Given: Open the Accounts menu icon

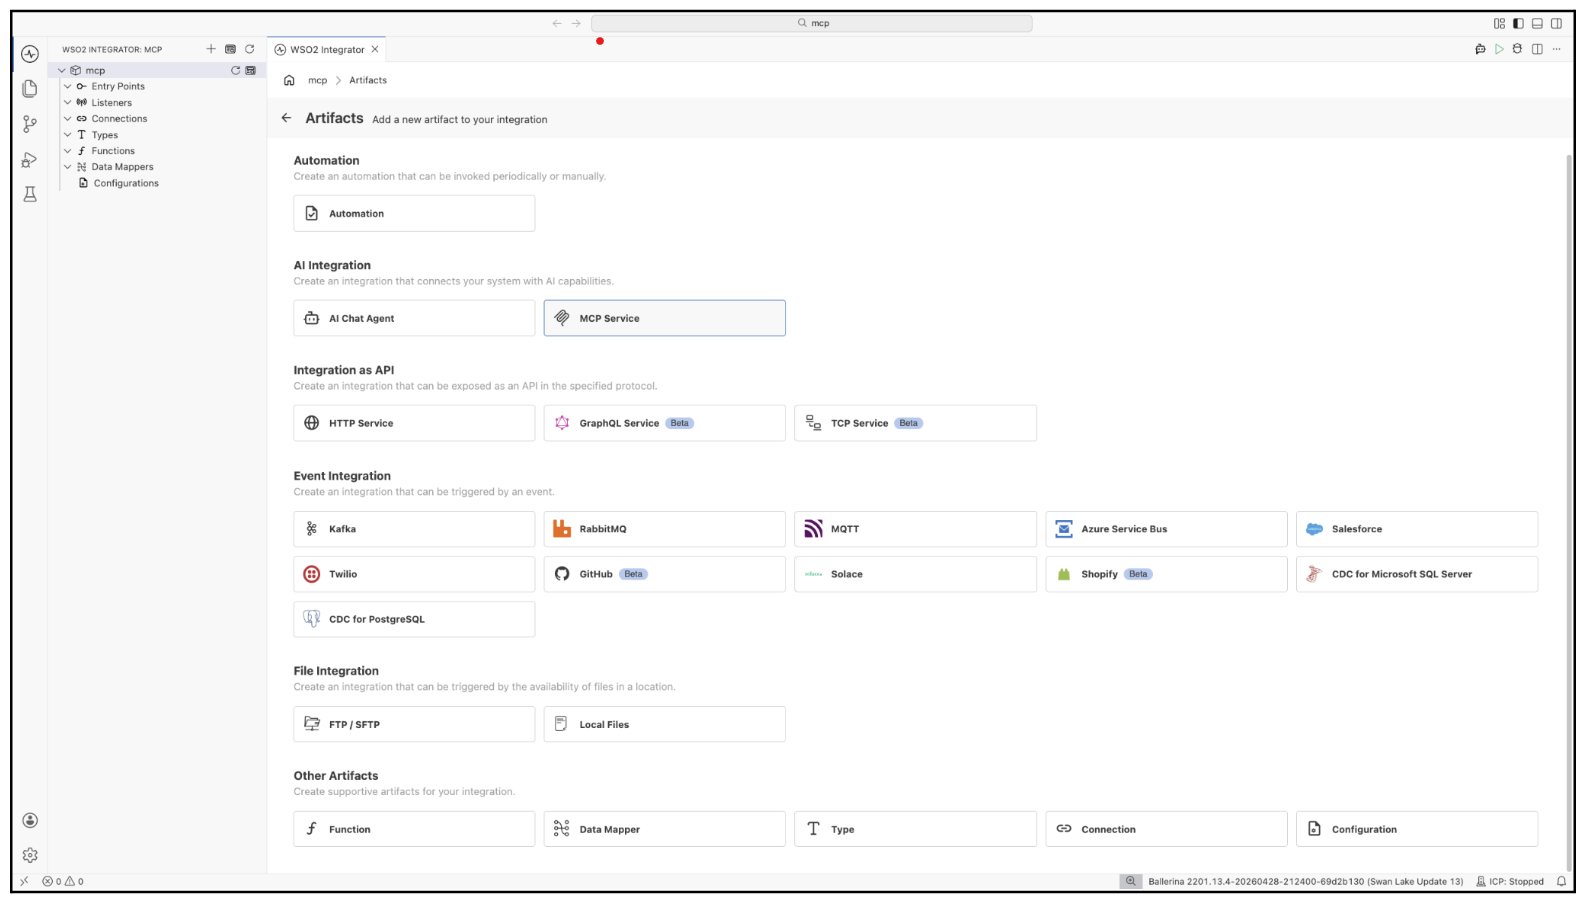Looking at the screenshot, I should (x=30, y=820).
